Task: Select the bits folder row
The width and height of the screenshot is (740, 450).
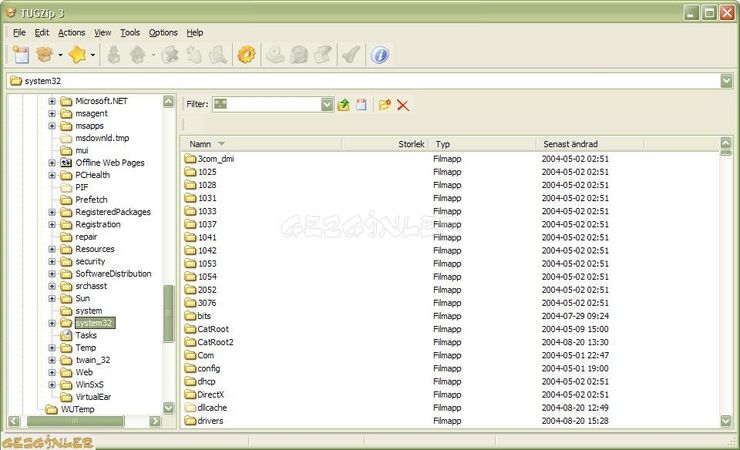Action: 450,316
